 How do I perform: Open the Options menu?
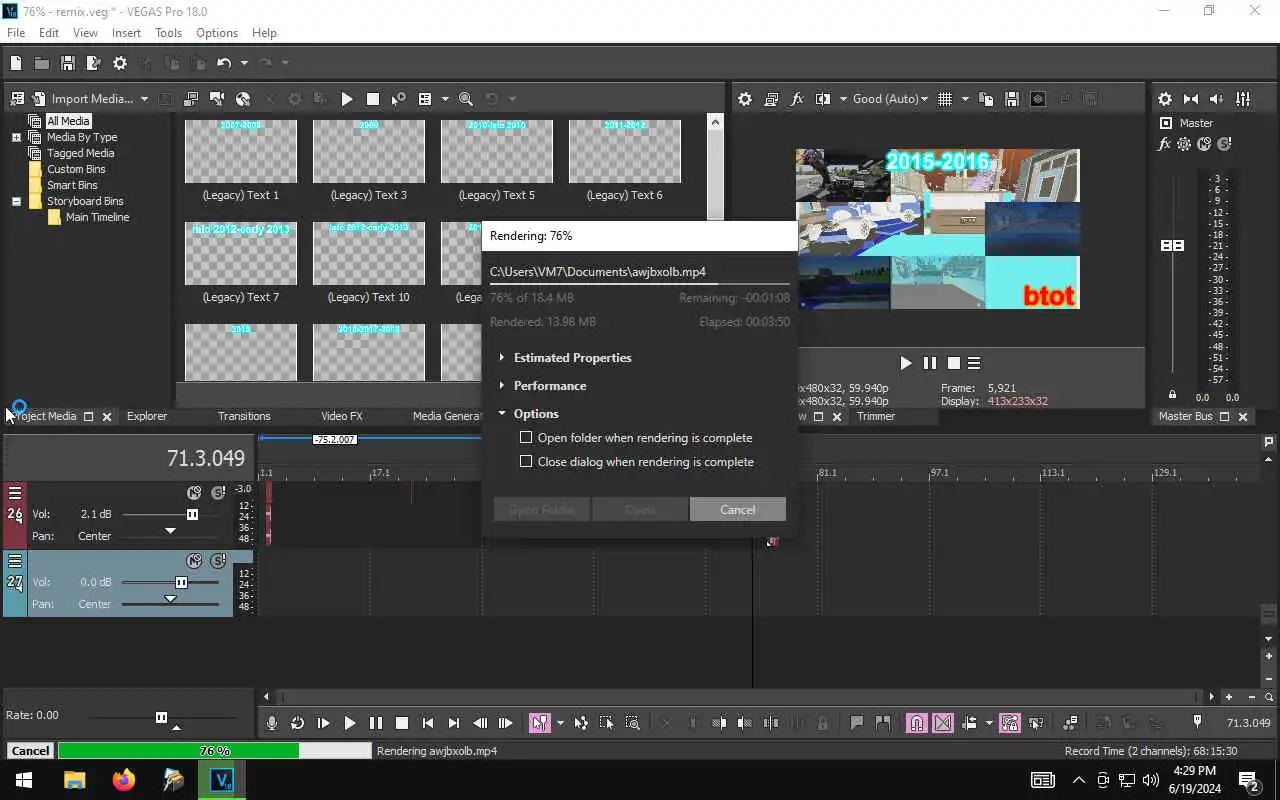coord(217,33)
